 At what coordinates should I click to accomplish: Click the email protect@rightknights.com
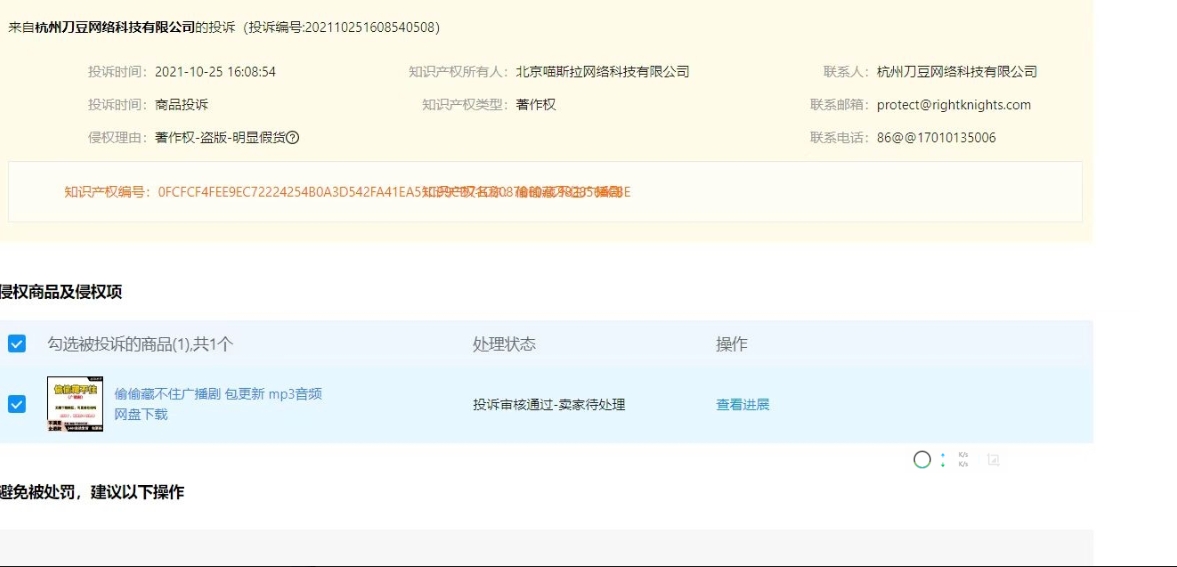click(953, 105)
